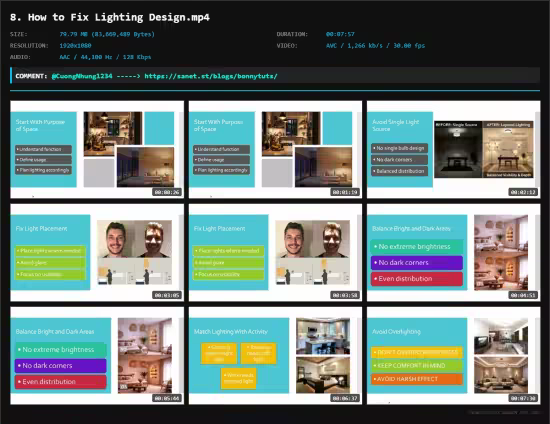Click the title '8. How to Fix Lighting Design.mp4'
550x424 pixels.
[x=110, y=17]
